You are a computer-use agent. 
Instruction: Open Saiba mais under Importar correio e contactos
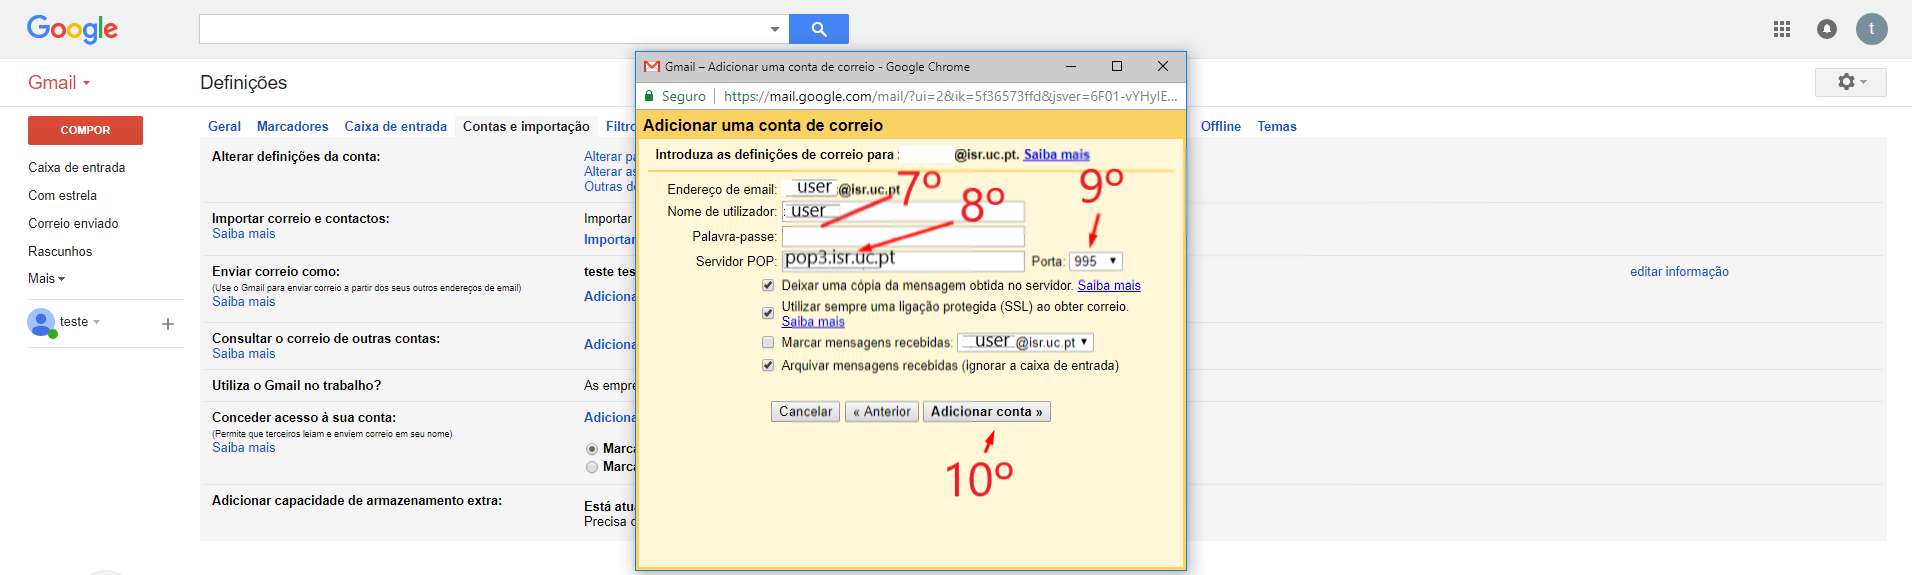point(243,234)
